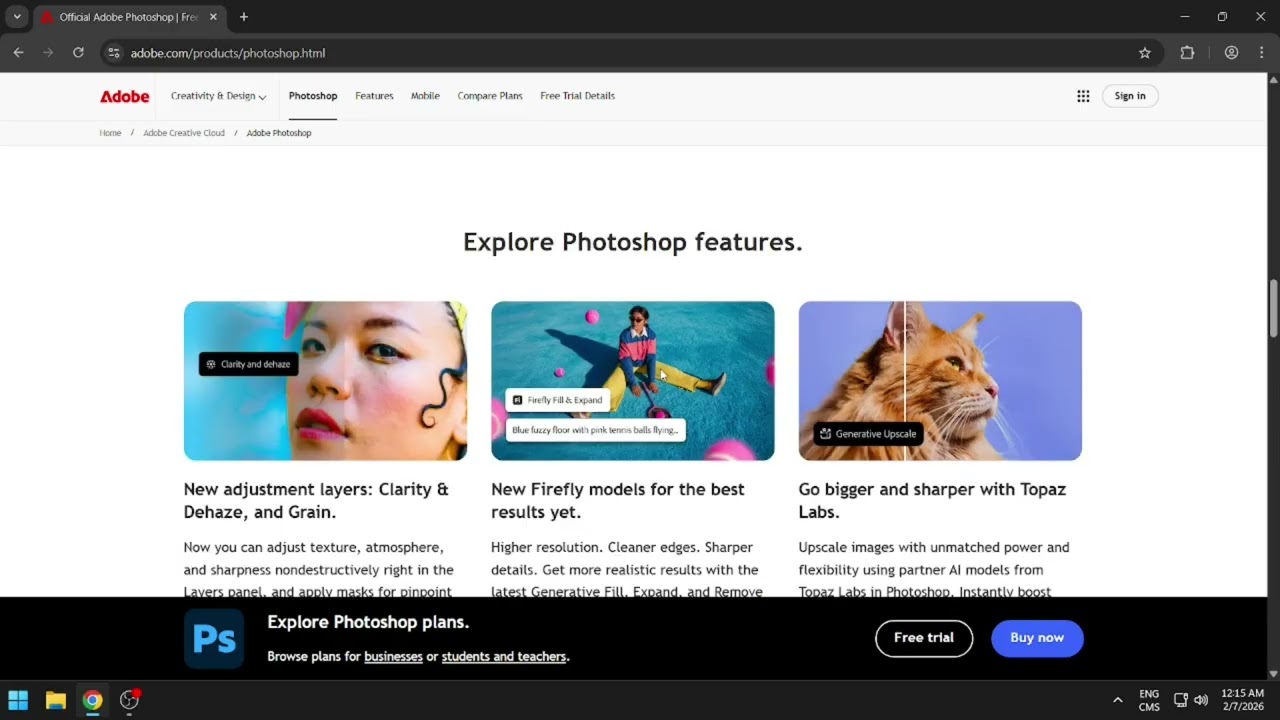This screenshot has width=1280, height=720.
Task: Click the Generative Upscale chip
Action: coord(867,434)
